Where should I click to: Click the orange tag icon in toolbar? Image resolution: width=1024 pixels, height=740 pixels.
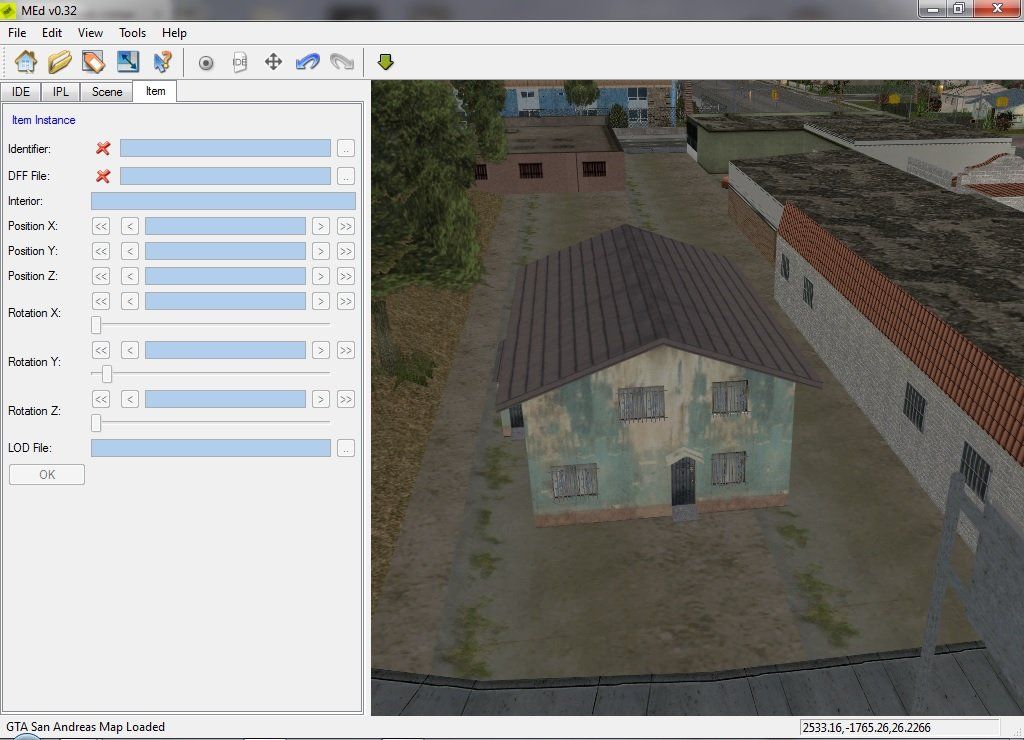coord(93,62)
